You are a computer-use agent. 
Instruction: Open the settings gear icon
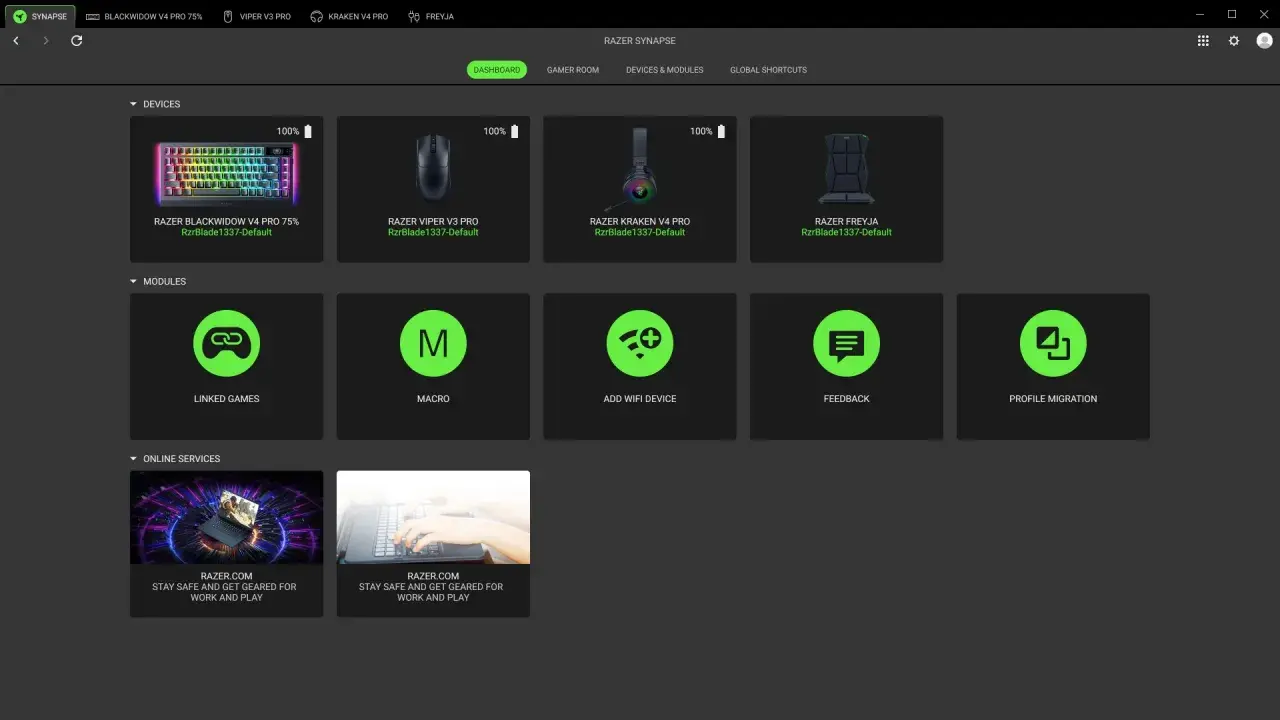tap(1234, 41)
